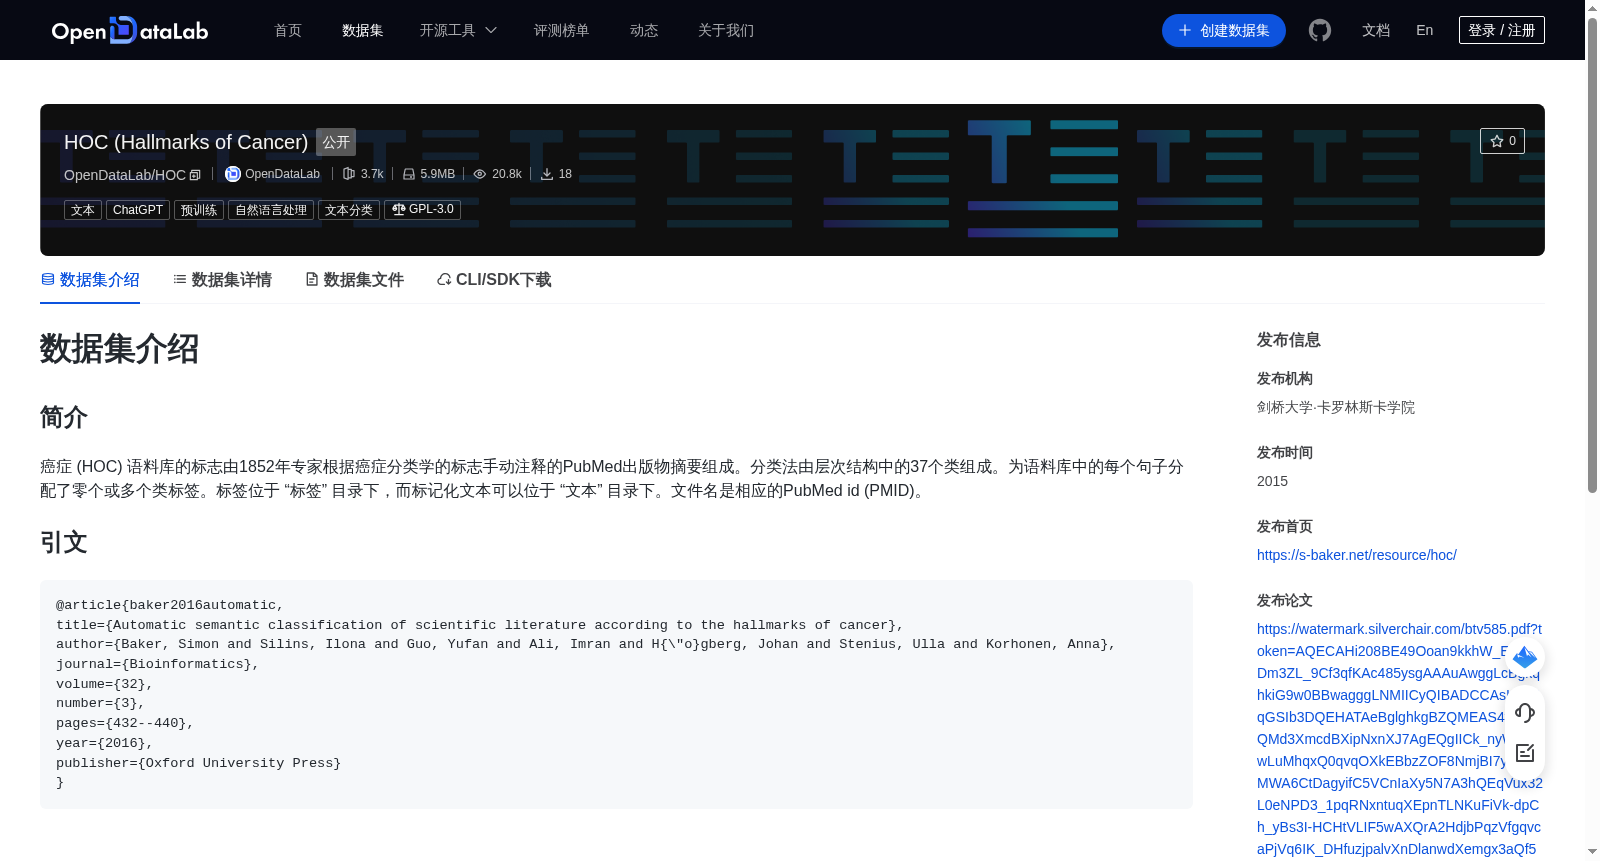1600x861 pixels.
Task: Open 关于我们 navigation item
Action: tap(726, 30)
